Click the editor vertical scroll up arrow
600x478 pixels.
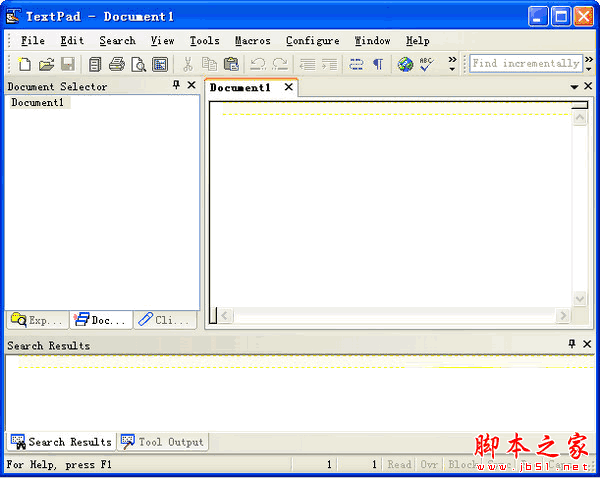coord(580,117)
